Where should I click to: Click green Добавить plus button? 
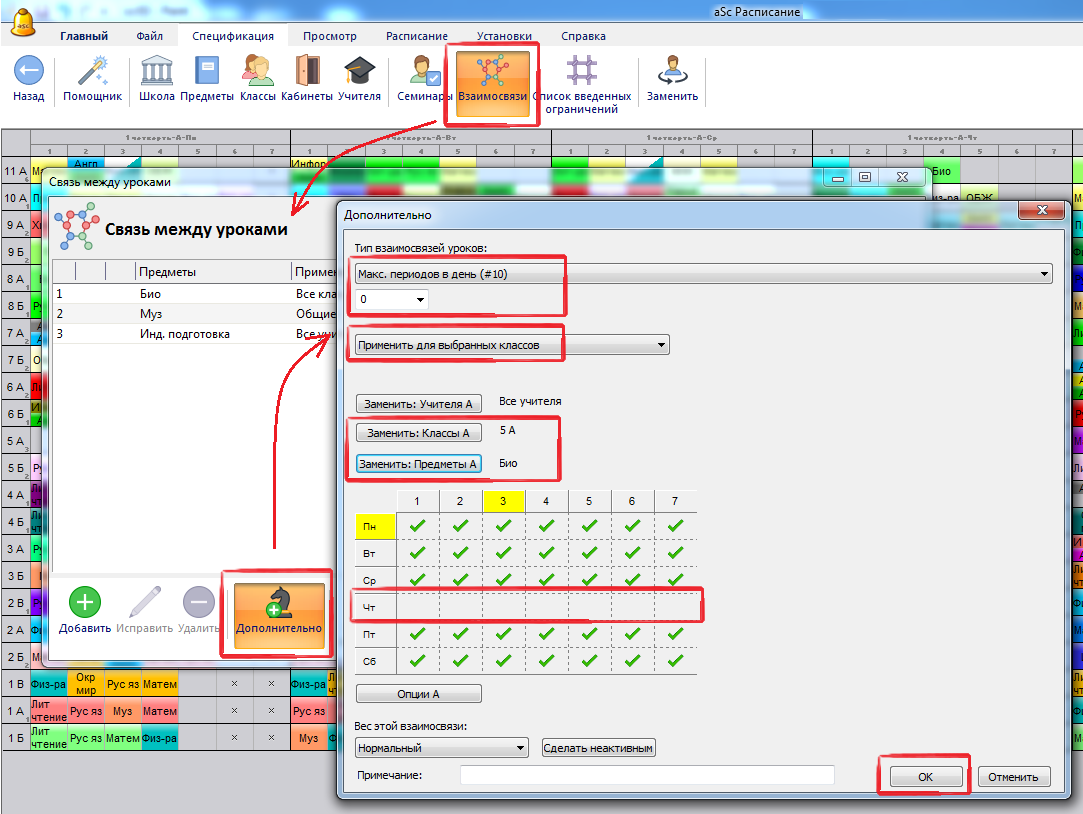pos(84,604)
